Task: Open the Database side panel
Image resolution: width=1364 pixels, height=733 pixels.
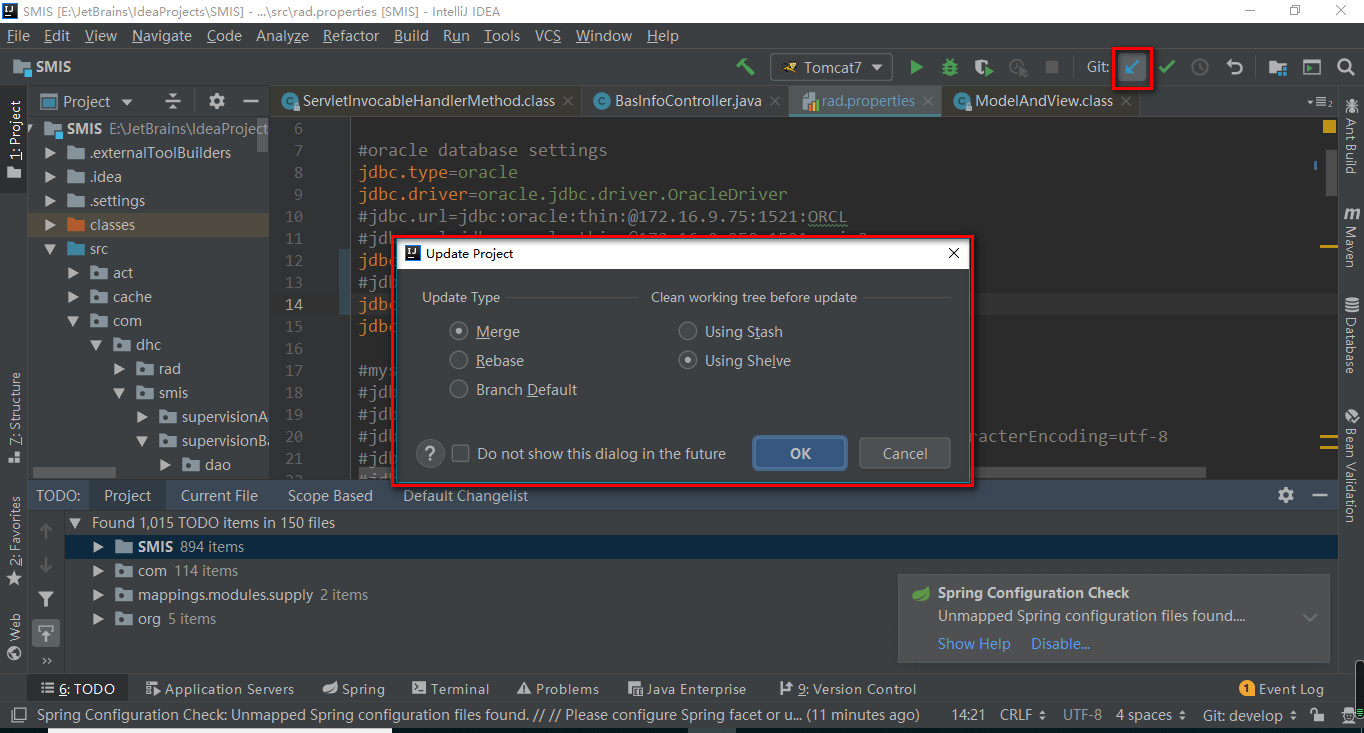Action: [1350, 335]
